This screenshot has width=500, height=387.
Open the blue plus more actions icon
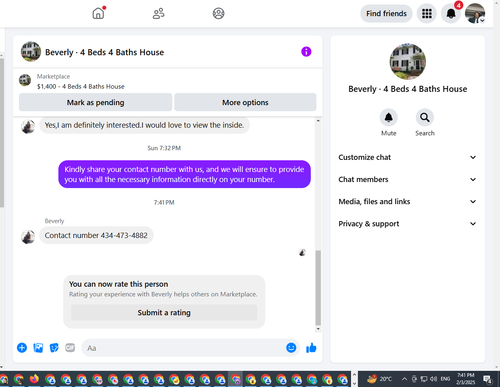(22, 348)
